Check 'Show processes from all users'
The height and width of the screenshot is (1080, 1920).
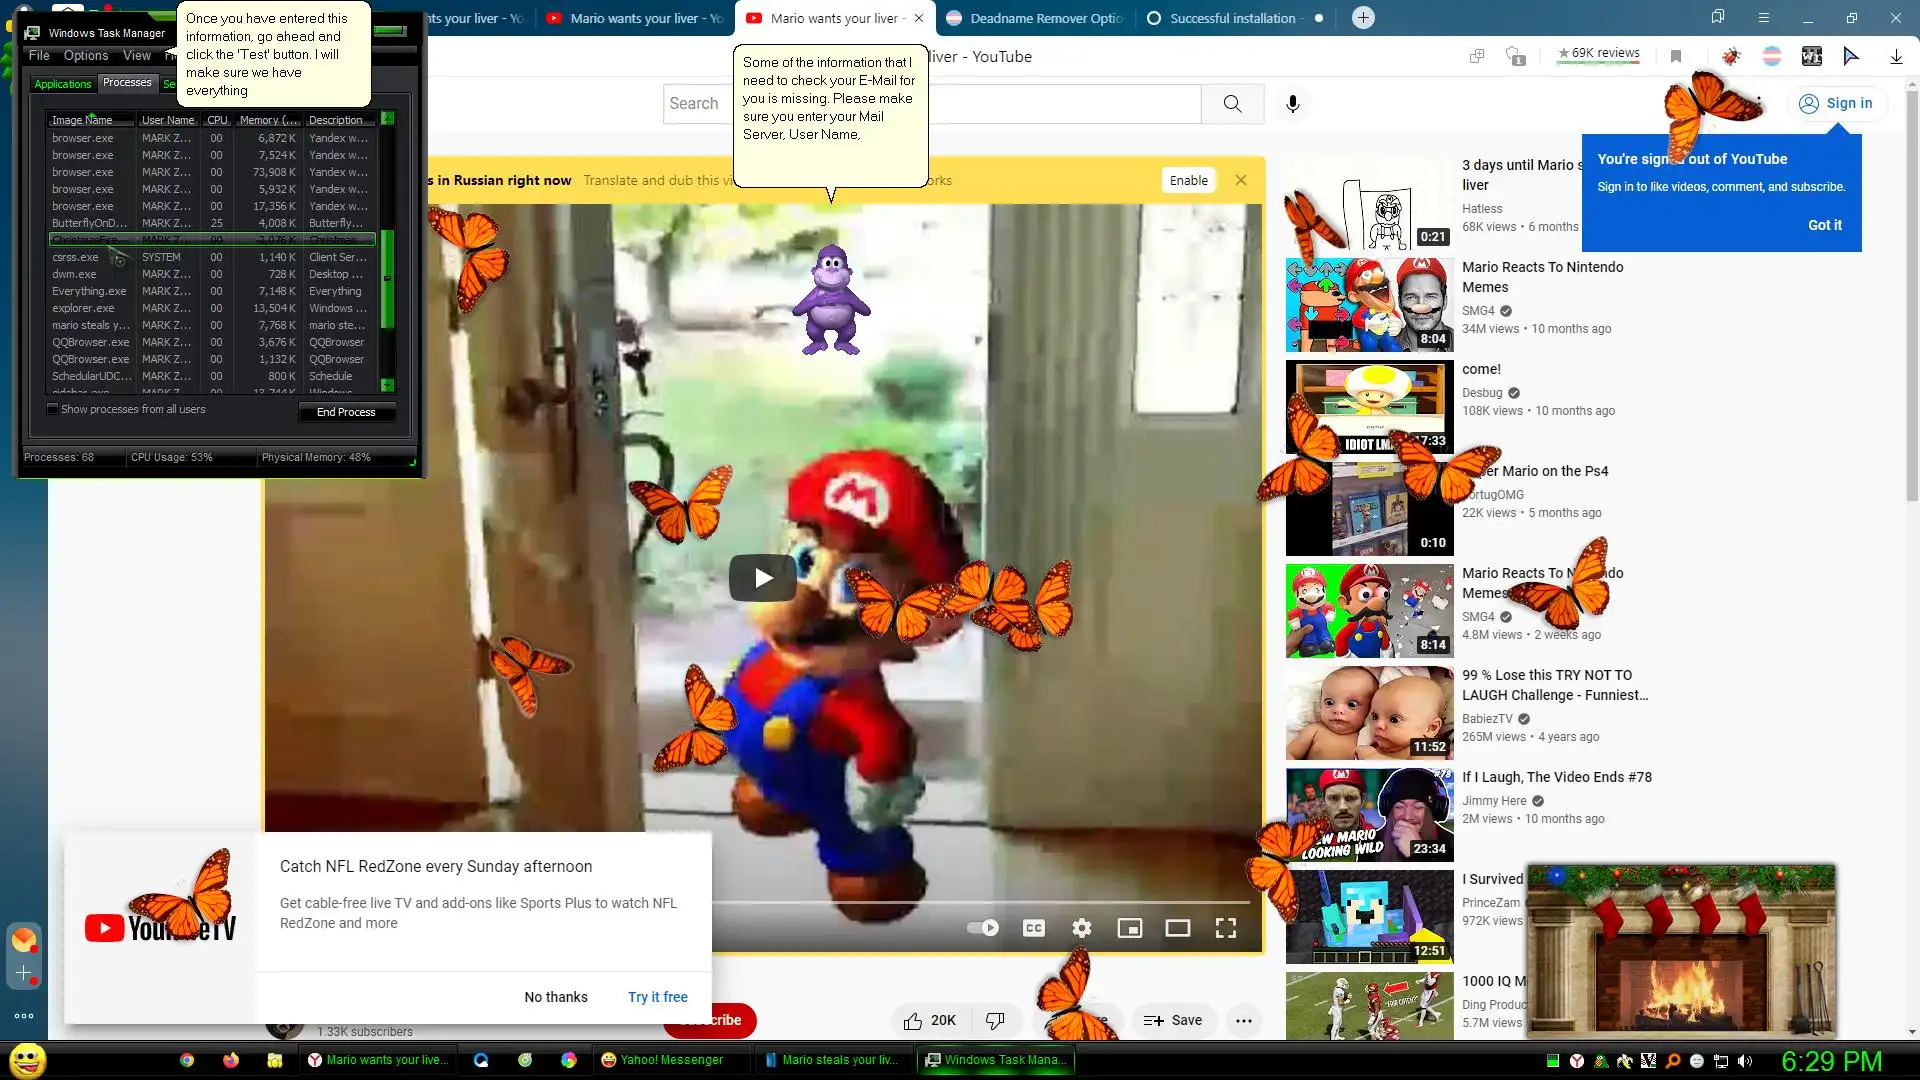pos(53,409)
